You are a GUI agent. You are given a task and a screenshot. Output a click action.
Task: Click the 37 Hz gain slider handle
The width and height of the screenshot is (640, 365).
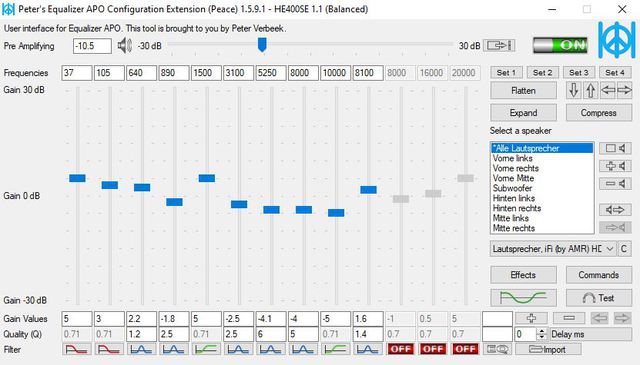click(x=77, y=178)
